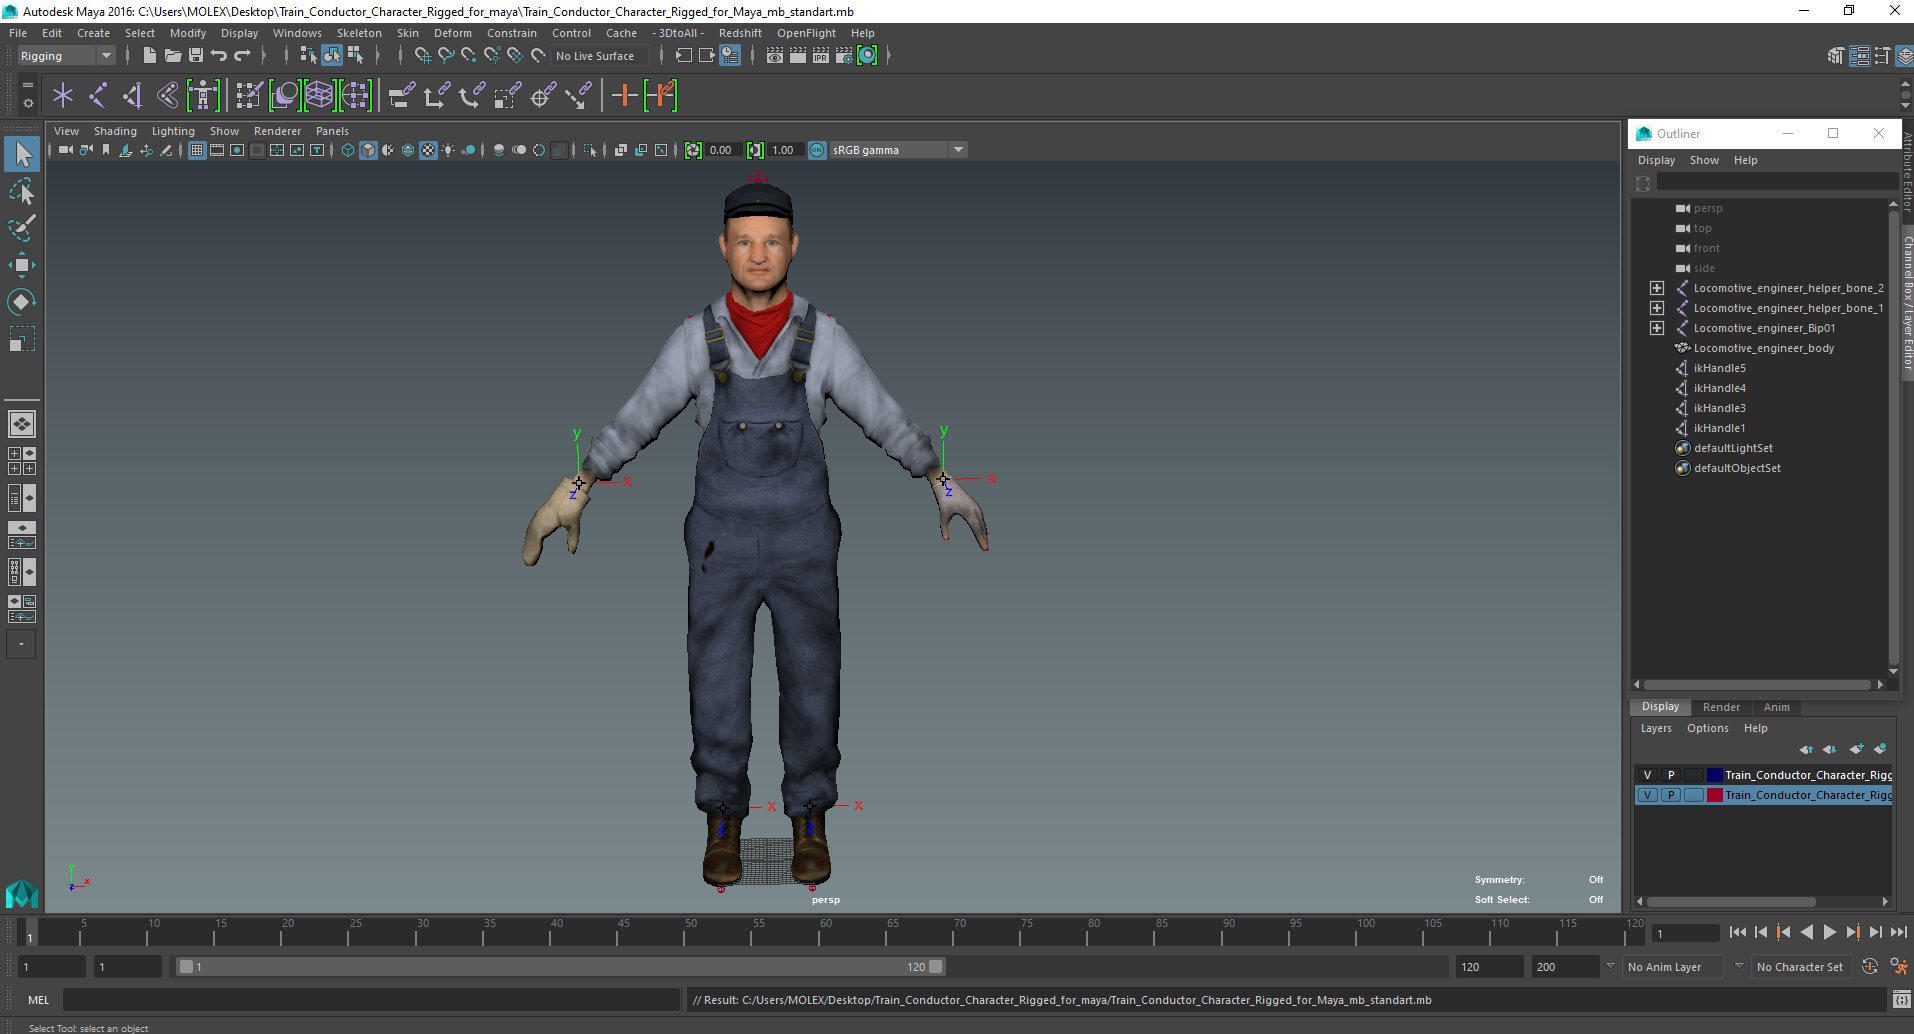1914x1034 pixels.
Task: Activate the Move tool
Action: point(22,265)
